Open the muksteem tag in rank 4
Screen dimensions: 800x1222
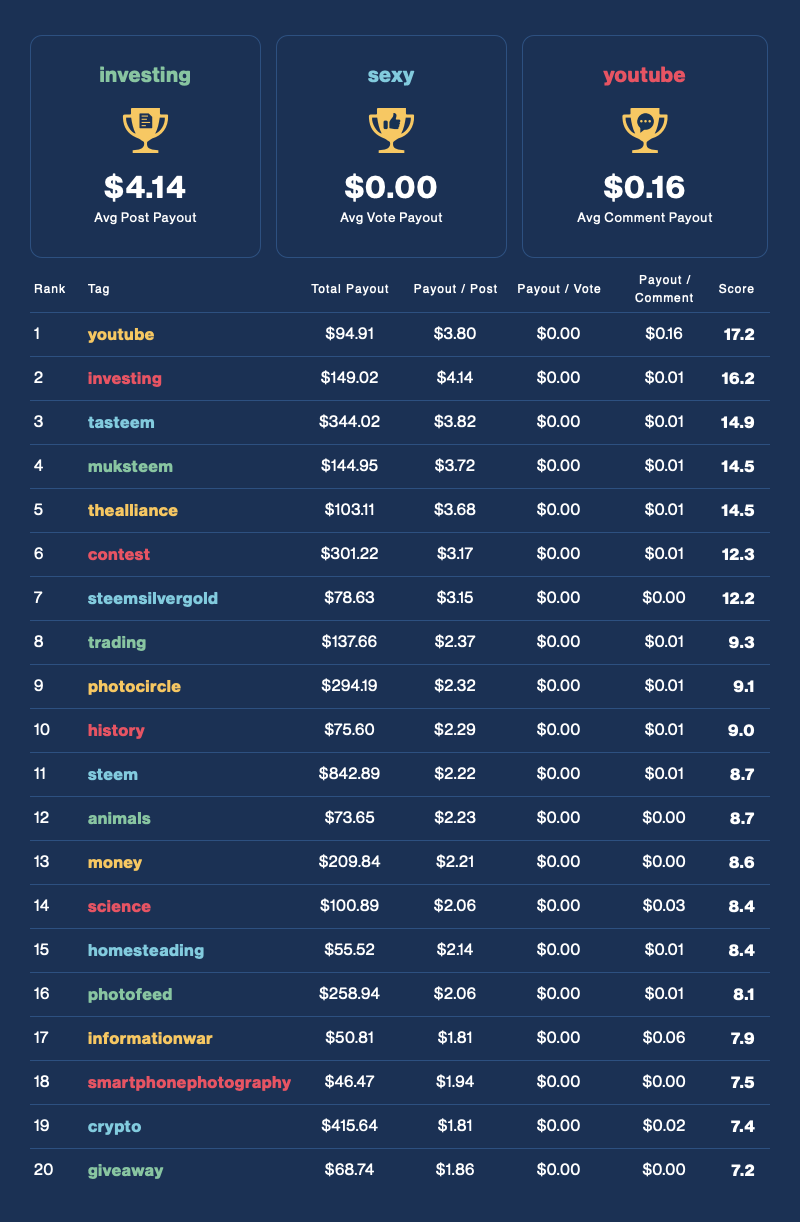[x=130, y=466]
